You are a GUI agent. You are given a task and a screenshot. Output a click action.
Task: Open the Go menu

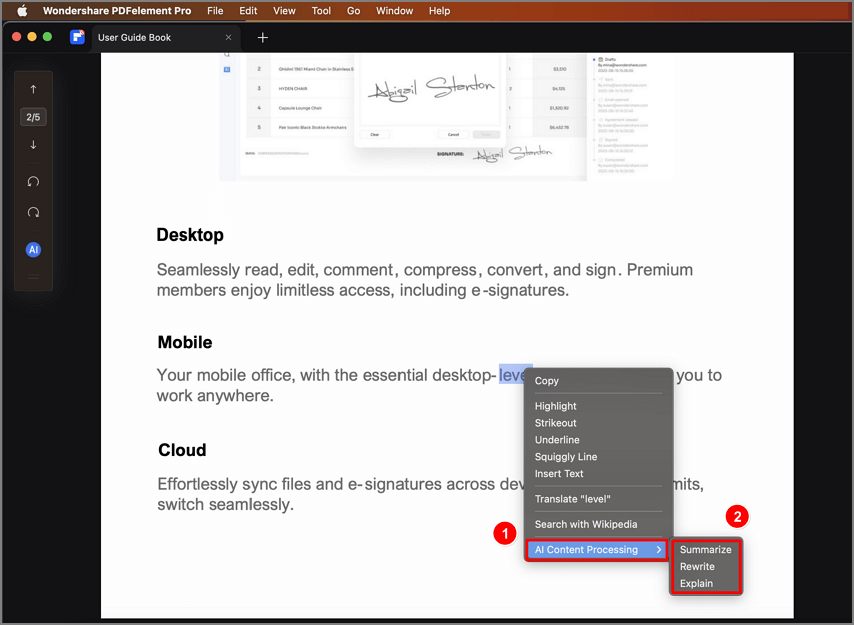(353, 10)
